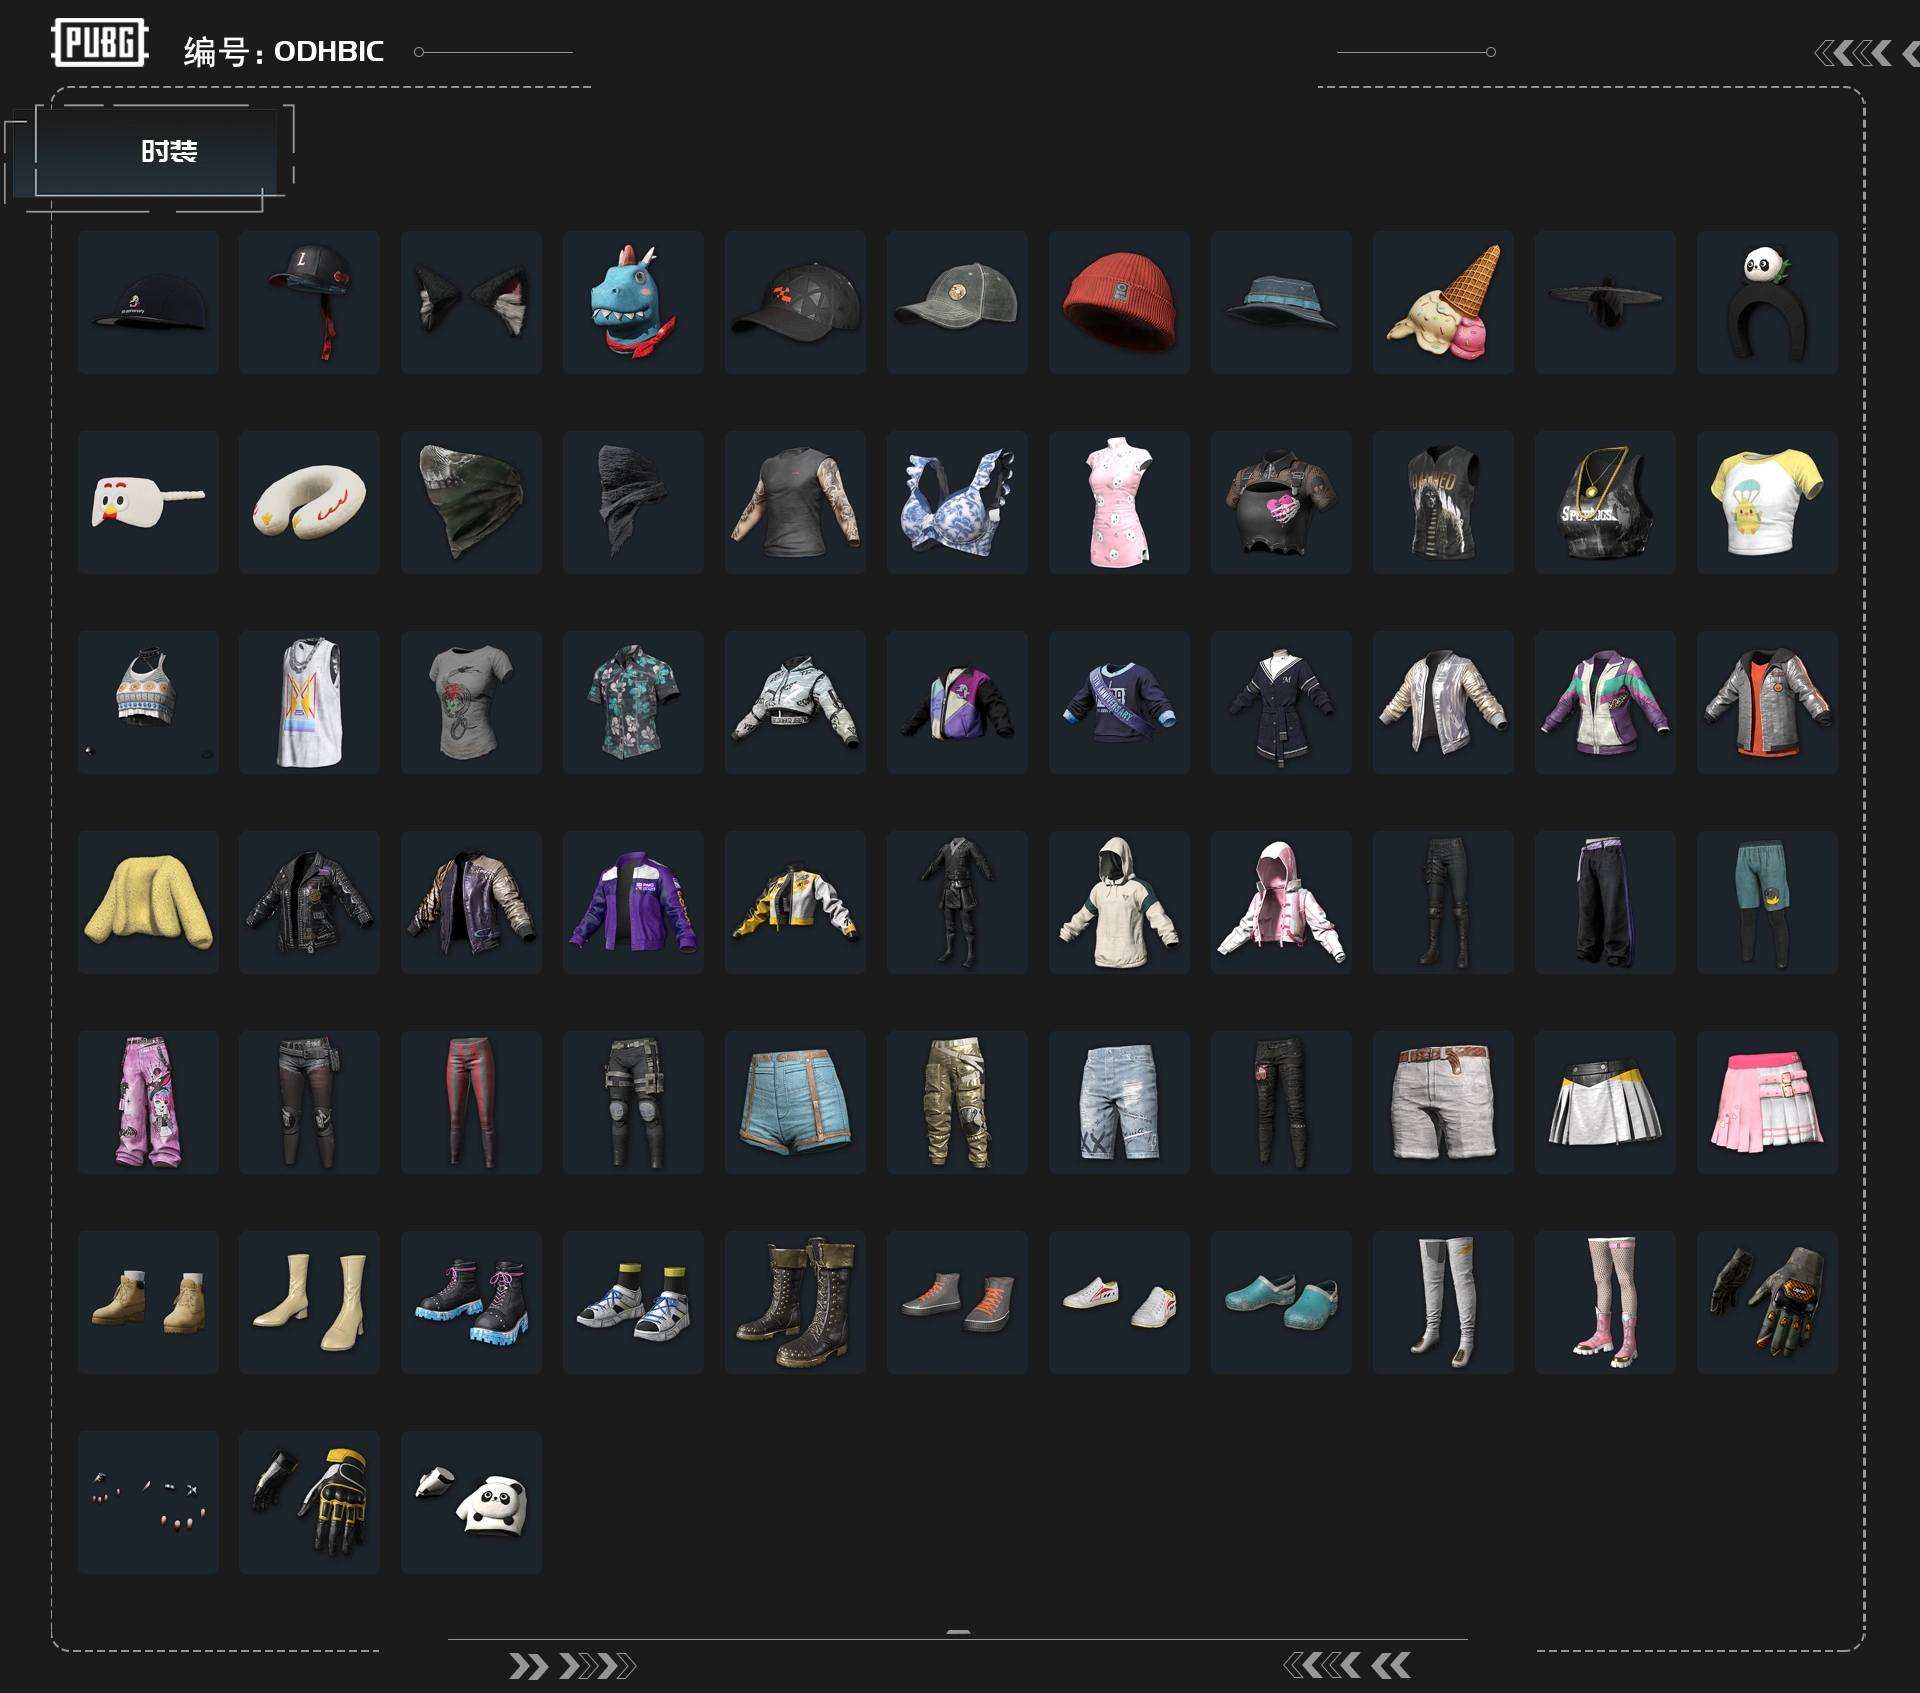Select the cream white hoodie
Screen dimensions: 1920x1693
point(1119,902)
